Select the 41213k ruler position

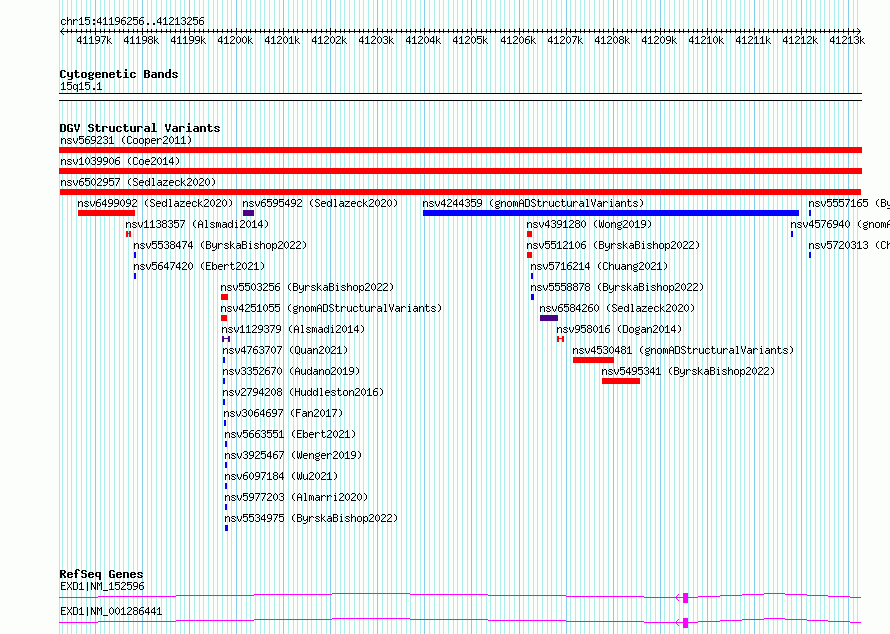click(x=847, y=40)
